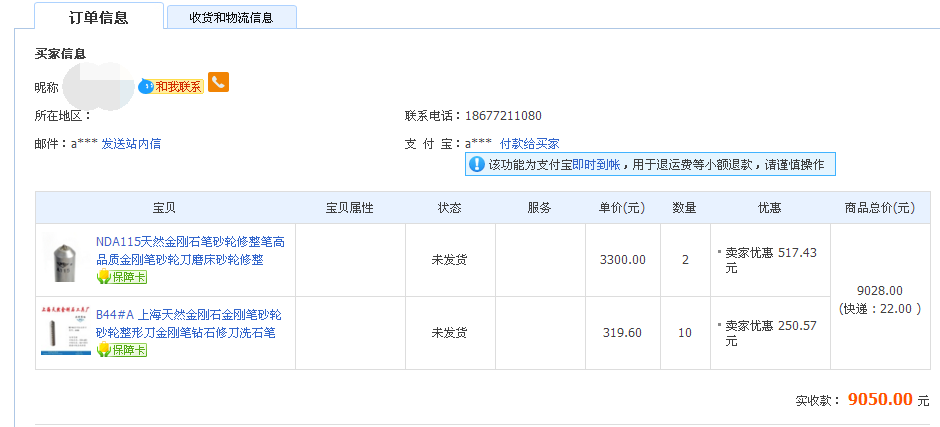Click the 未发货 status of the NDA115 item

(449, 260)
